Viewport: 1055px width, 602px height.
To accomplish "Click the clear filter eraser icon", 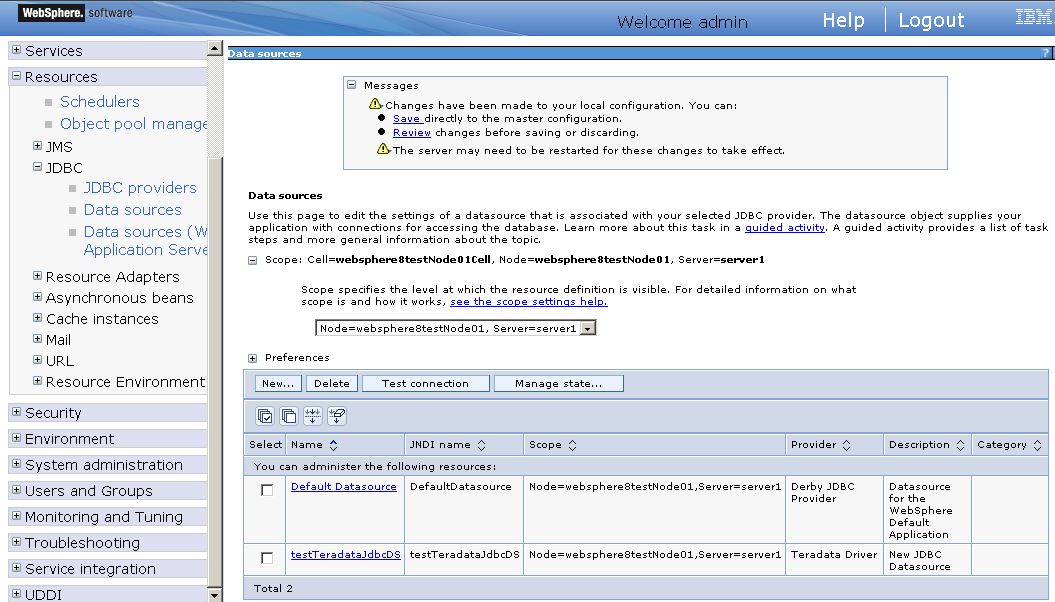I will [x=337, y=416].
